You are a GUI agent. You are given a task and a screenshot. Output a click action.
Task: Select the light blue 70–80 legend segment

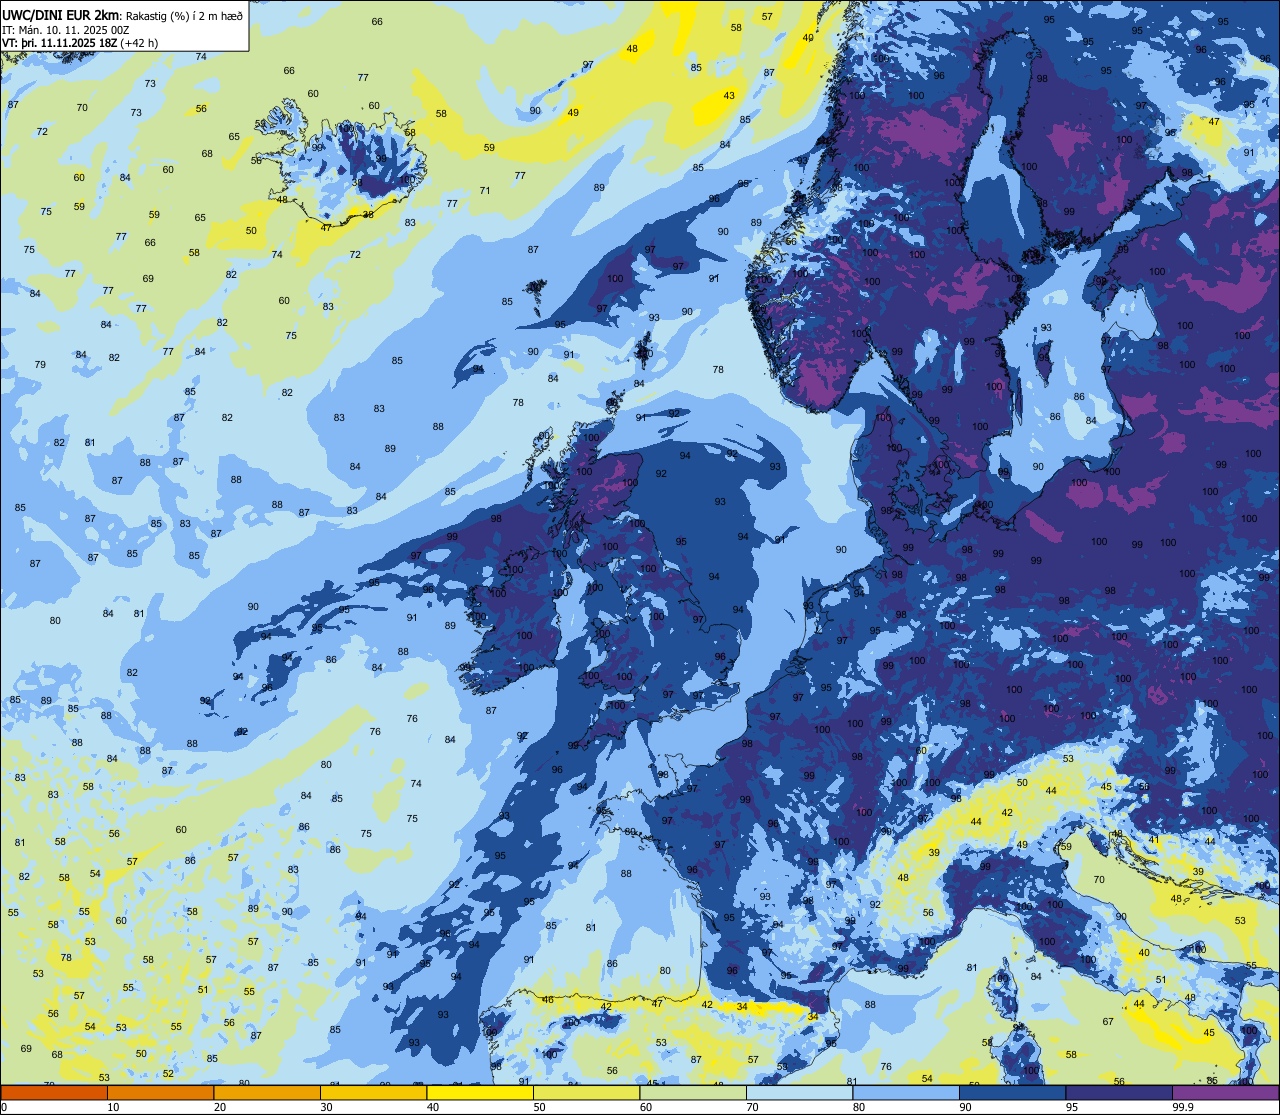click(x=799, y=1093)
